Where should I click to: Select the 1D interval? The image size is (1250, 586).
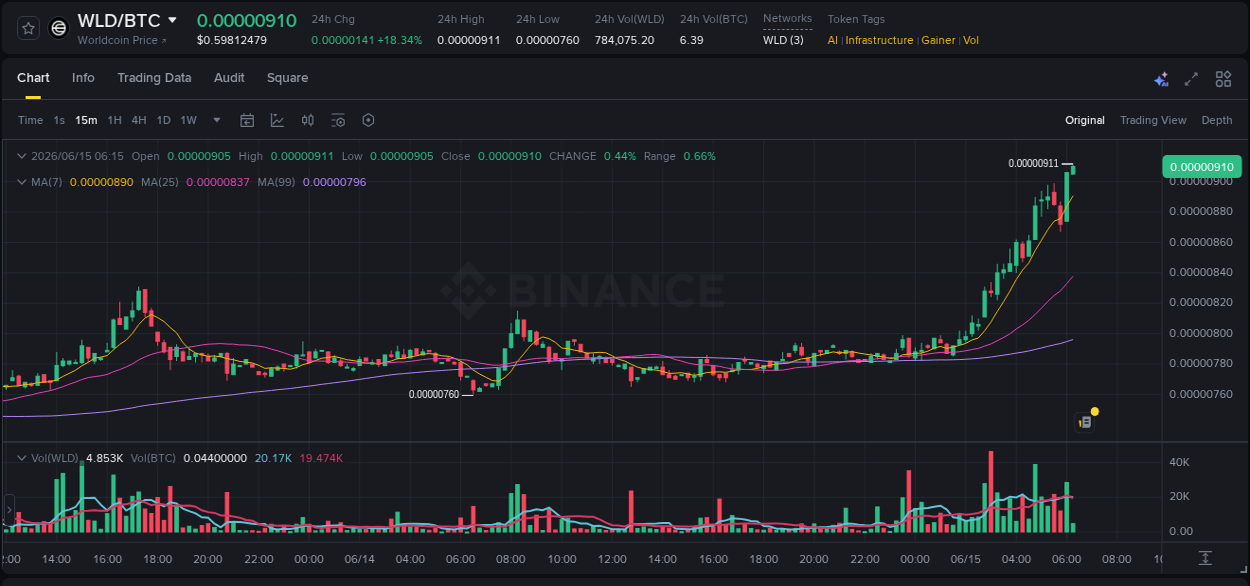pyautogui.click(x=163, y=120)
